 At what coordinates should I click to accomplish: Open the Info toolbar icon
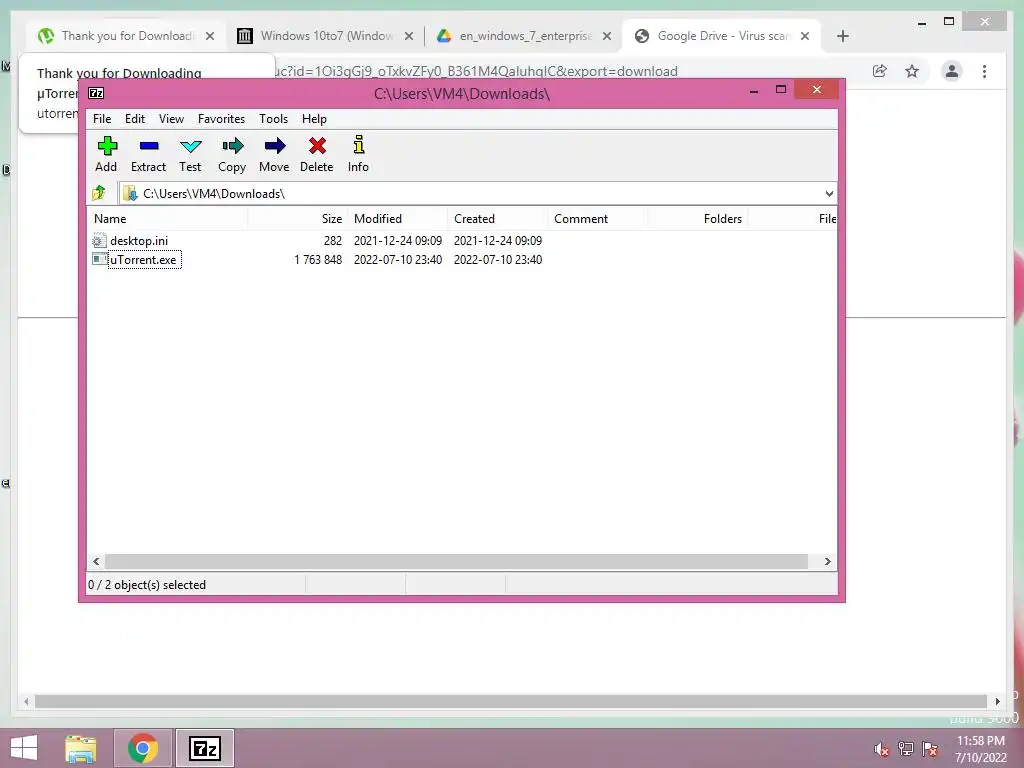pos(358,144)
